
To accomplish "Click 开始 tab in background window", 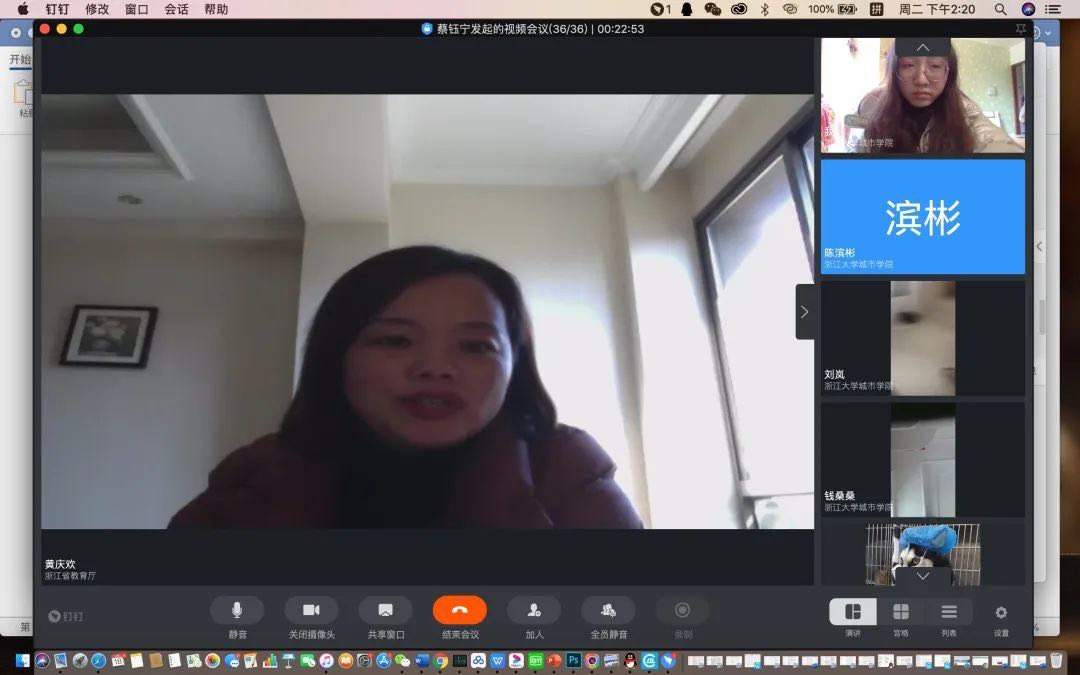I will [x=20, y=59].
